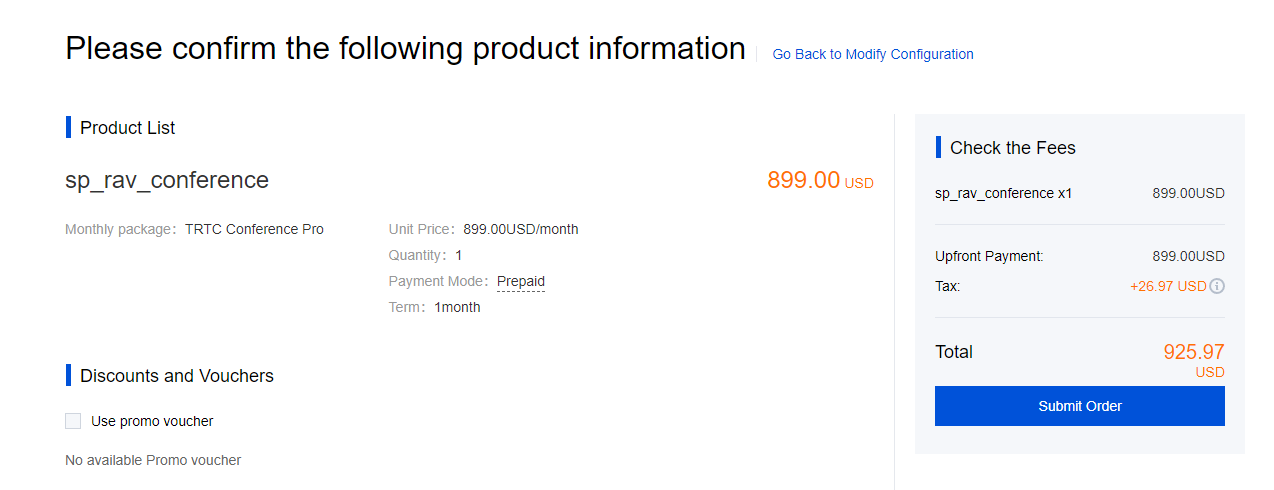Click the tax info icon
The width and height of the screenshot is (1274, 490).
tap(1217, 286)
